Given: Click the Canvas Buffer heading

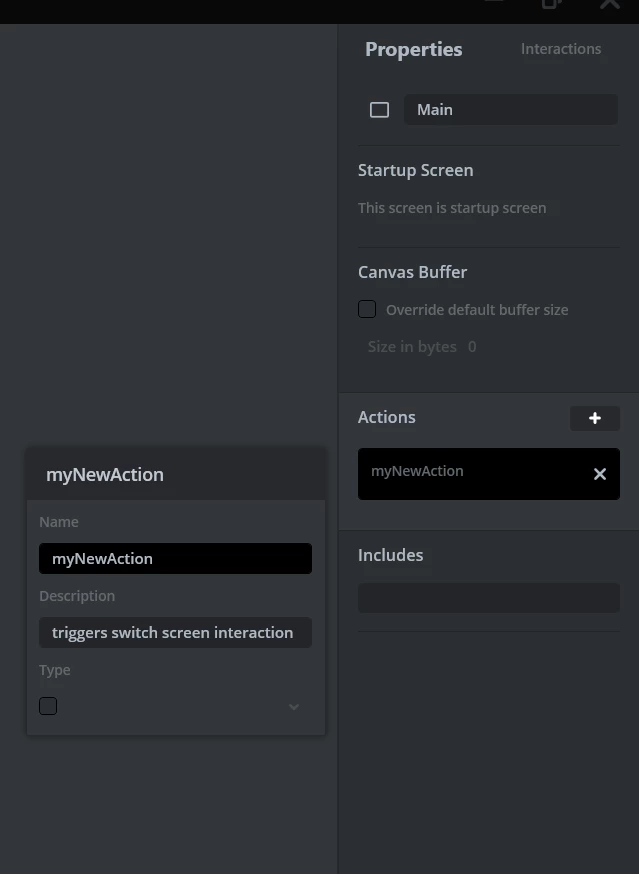Looking at the screenshot, I should pos(412,272).
